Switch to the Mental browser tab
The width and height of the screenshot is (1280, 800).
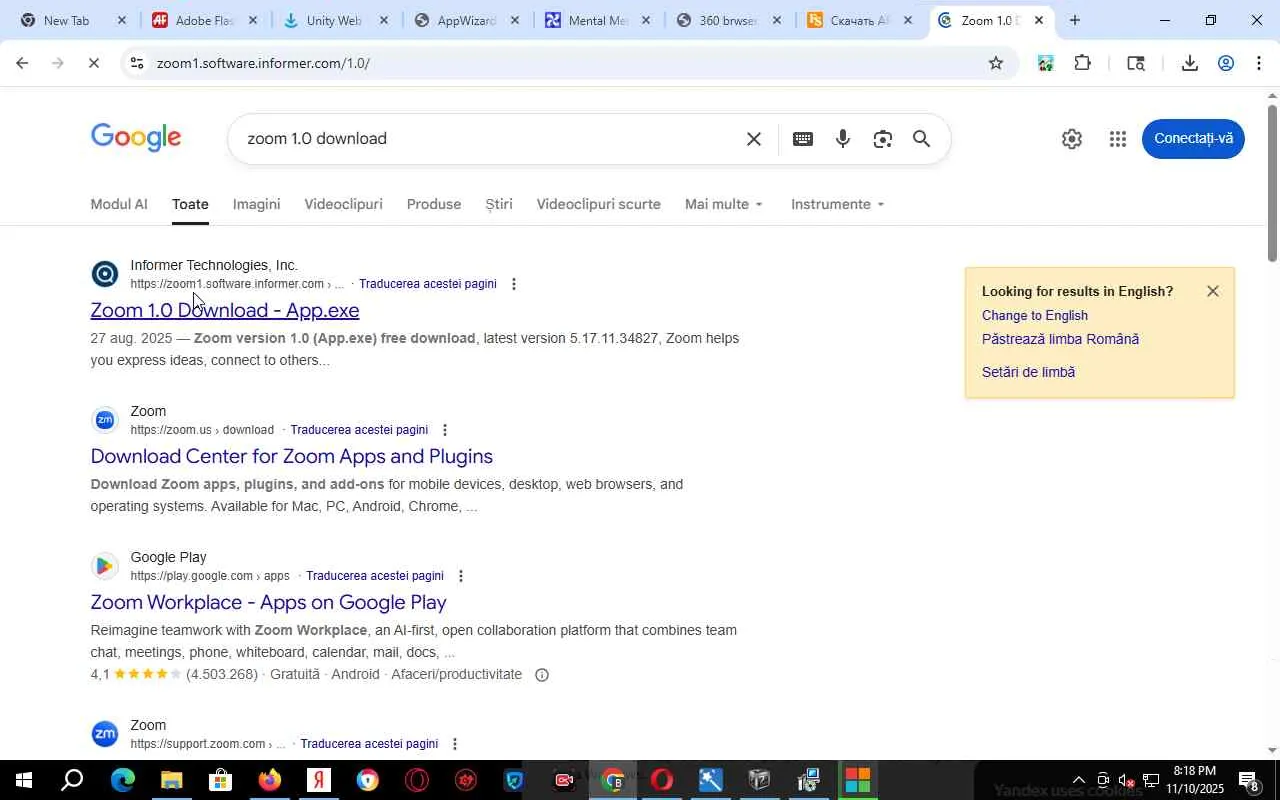pyautogui.click(x=598, y=20)
